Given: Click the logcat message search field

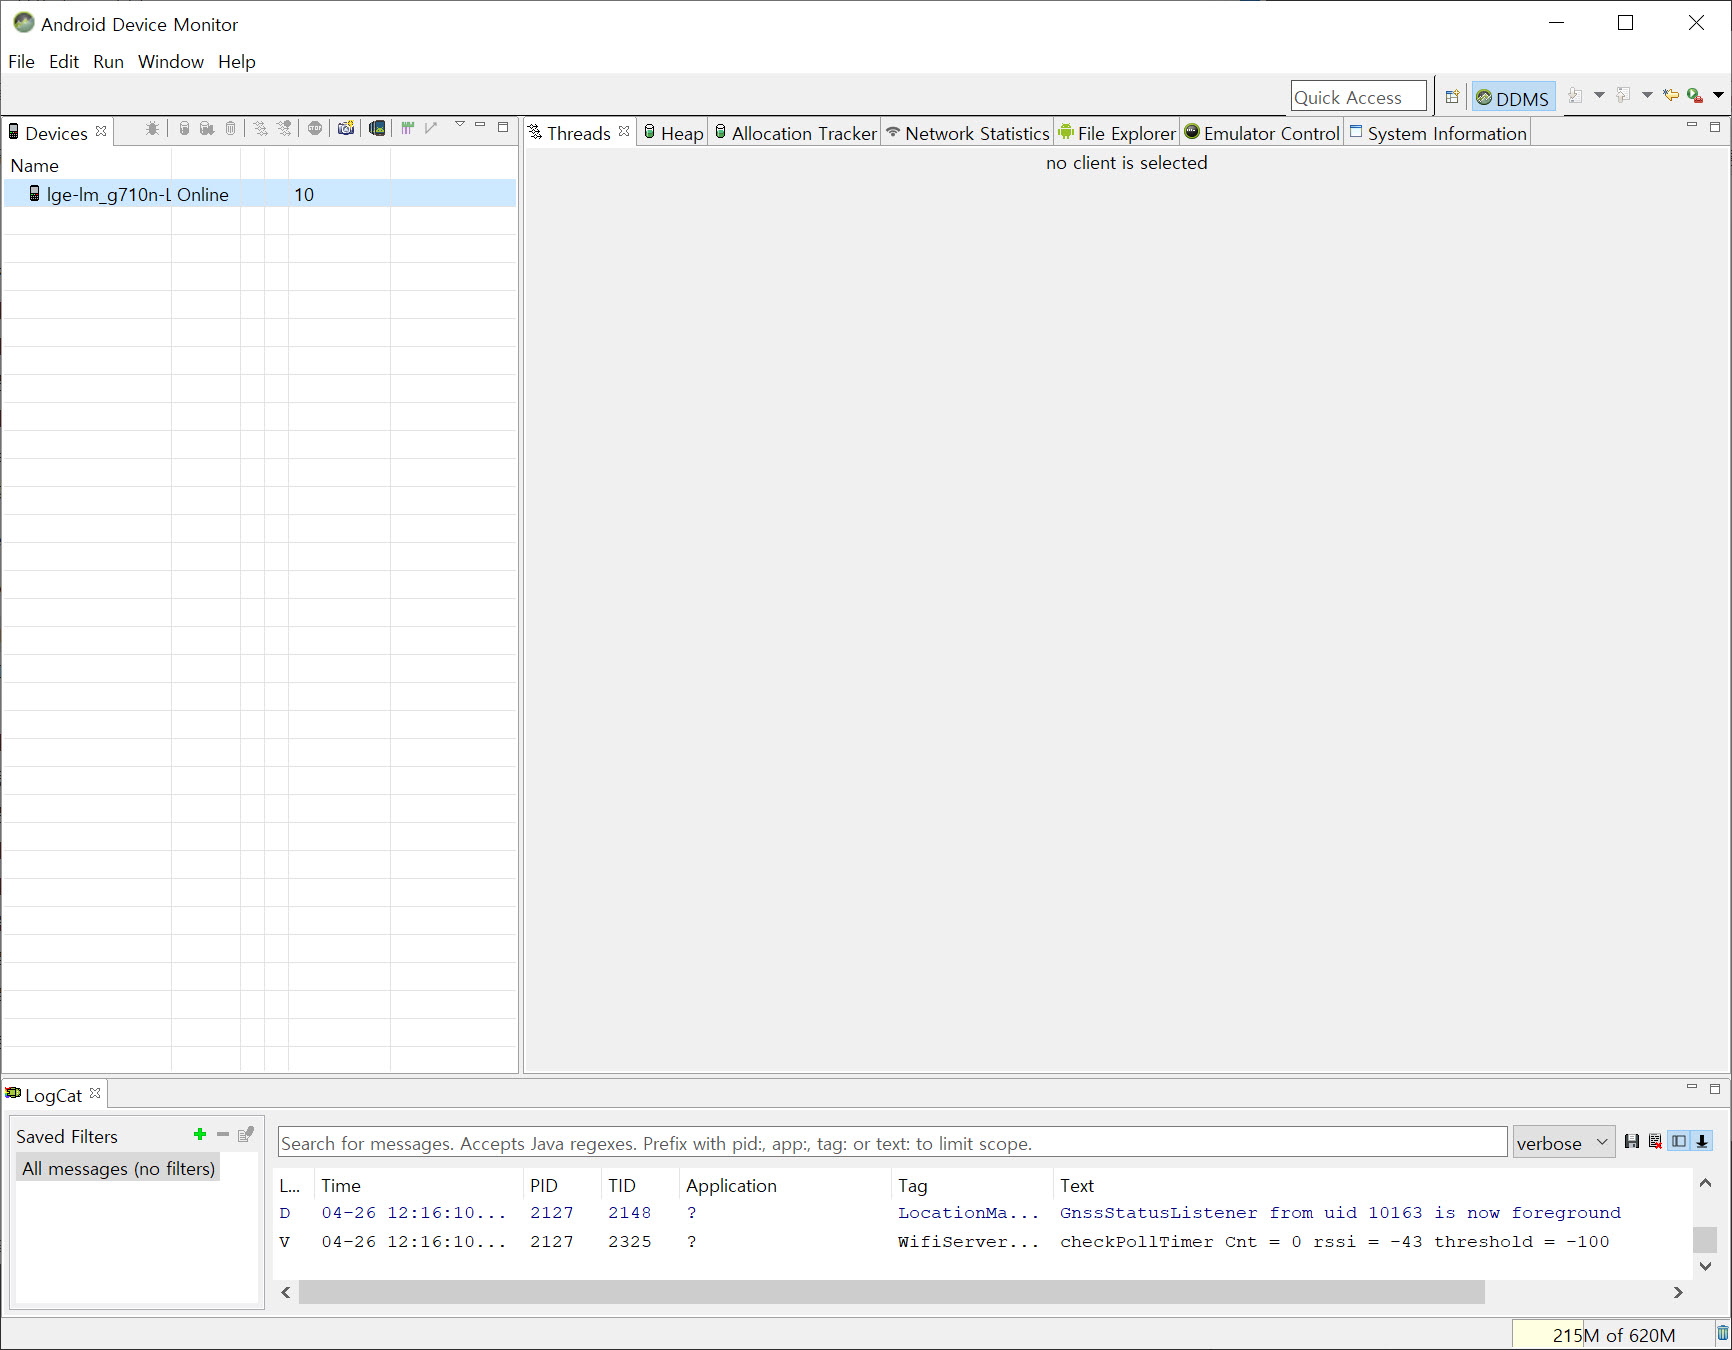Looking at the screenshot, I should pos(892,1142).
